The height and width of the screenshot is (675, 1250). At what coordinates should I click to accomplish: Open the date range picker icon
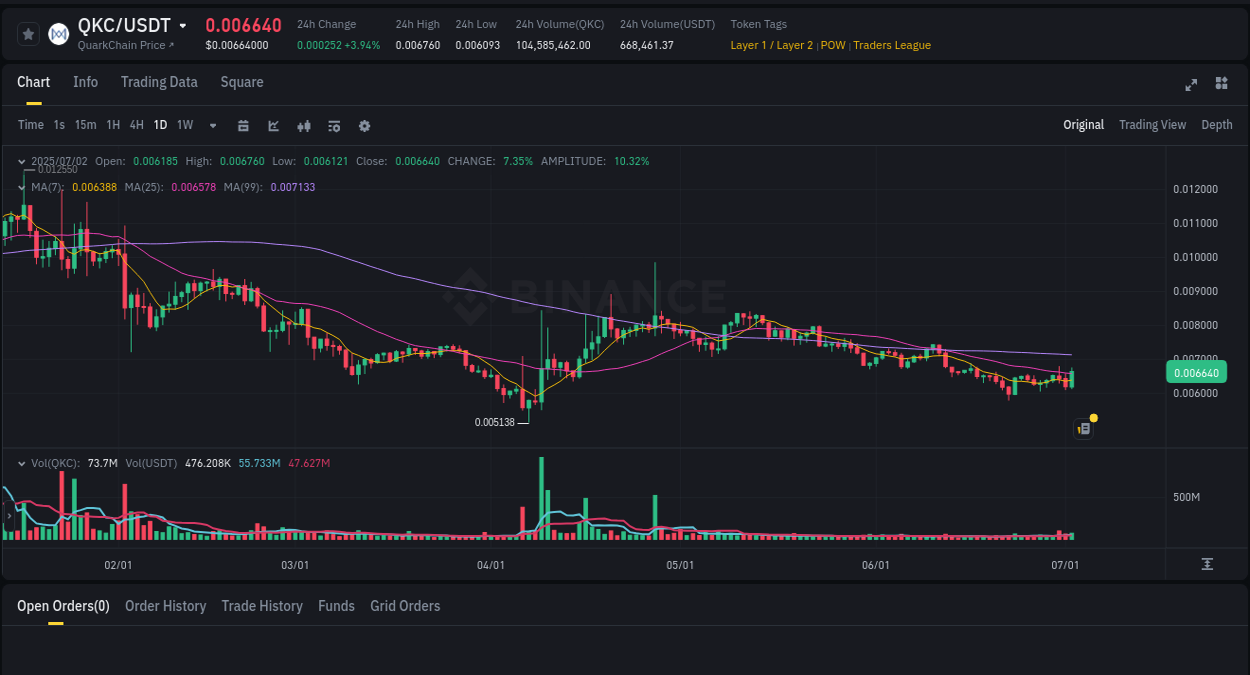point(243,126)
